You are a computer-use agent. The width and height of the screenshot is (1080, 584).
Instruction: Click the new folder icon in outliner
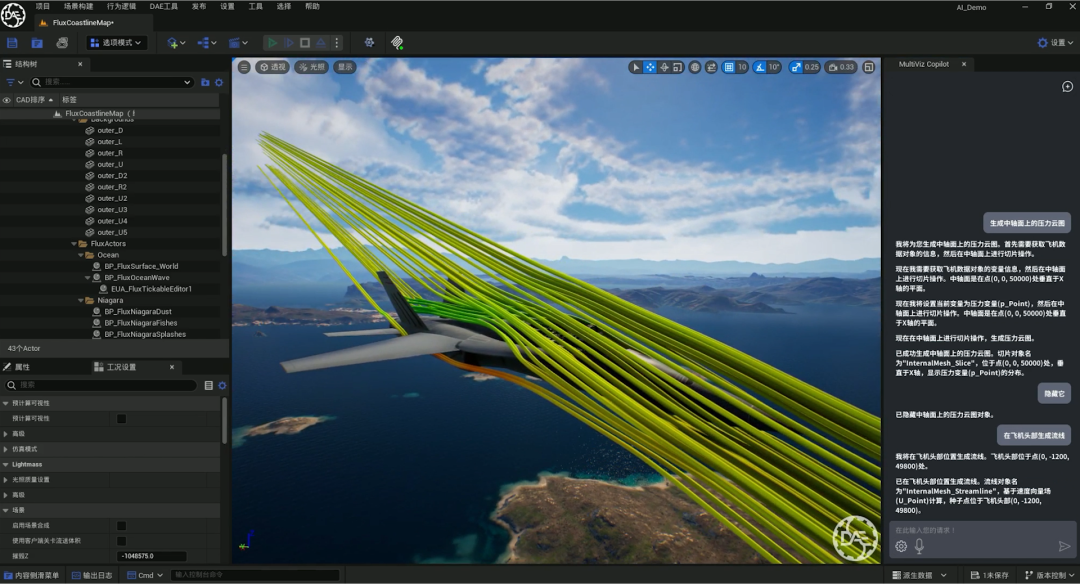205,82
